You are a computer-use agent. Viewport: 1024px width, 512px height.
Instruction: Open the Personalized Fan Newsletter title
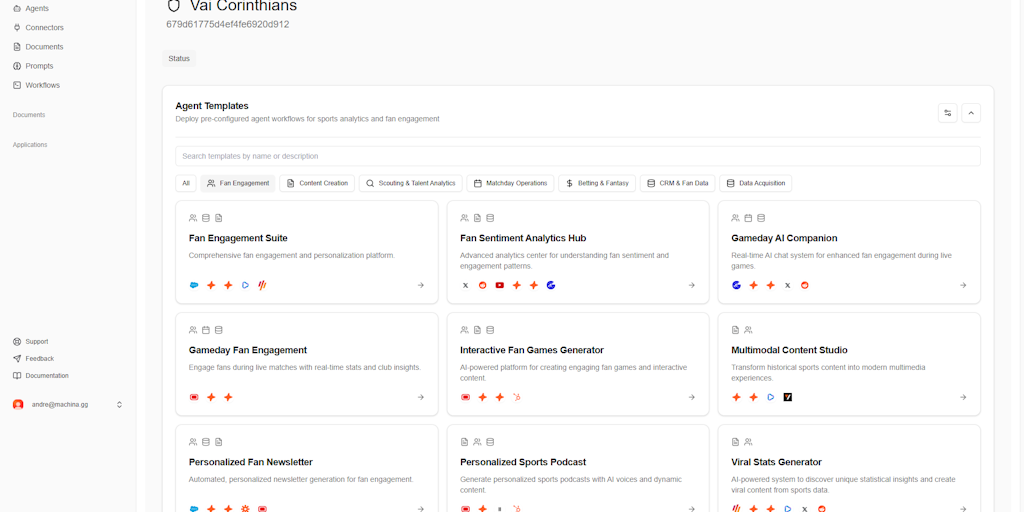251,462
